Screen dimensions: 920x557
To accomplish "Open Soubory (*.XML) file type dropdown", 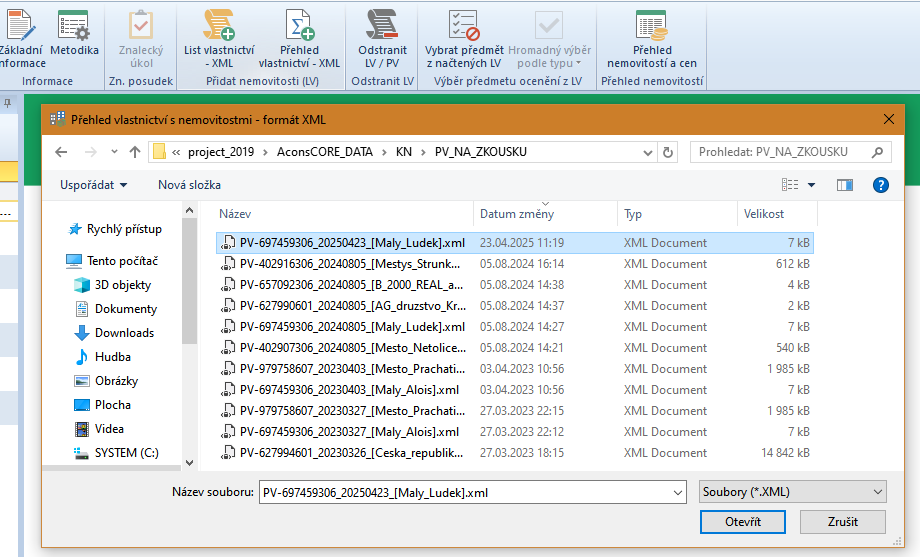I will tap(793, 492).
